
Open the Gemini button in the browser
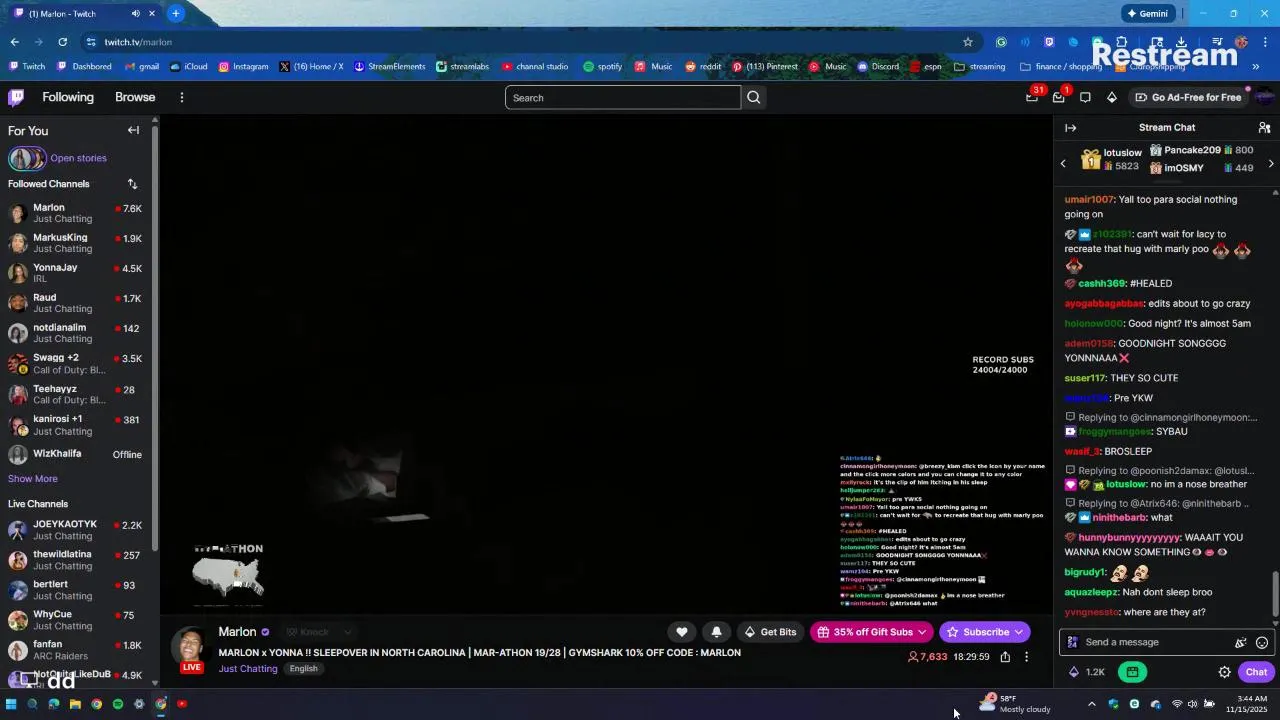pyautogui.click(x=1147, y=14)
